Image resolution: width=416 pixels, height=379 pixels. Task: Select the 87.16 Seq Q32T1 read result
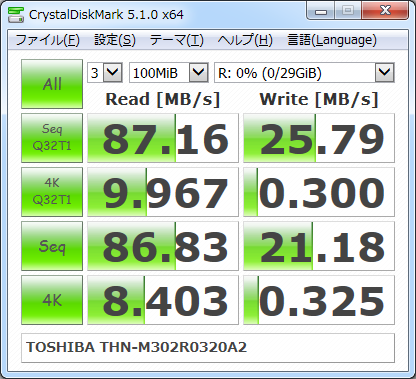(x=163, y=138)
